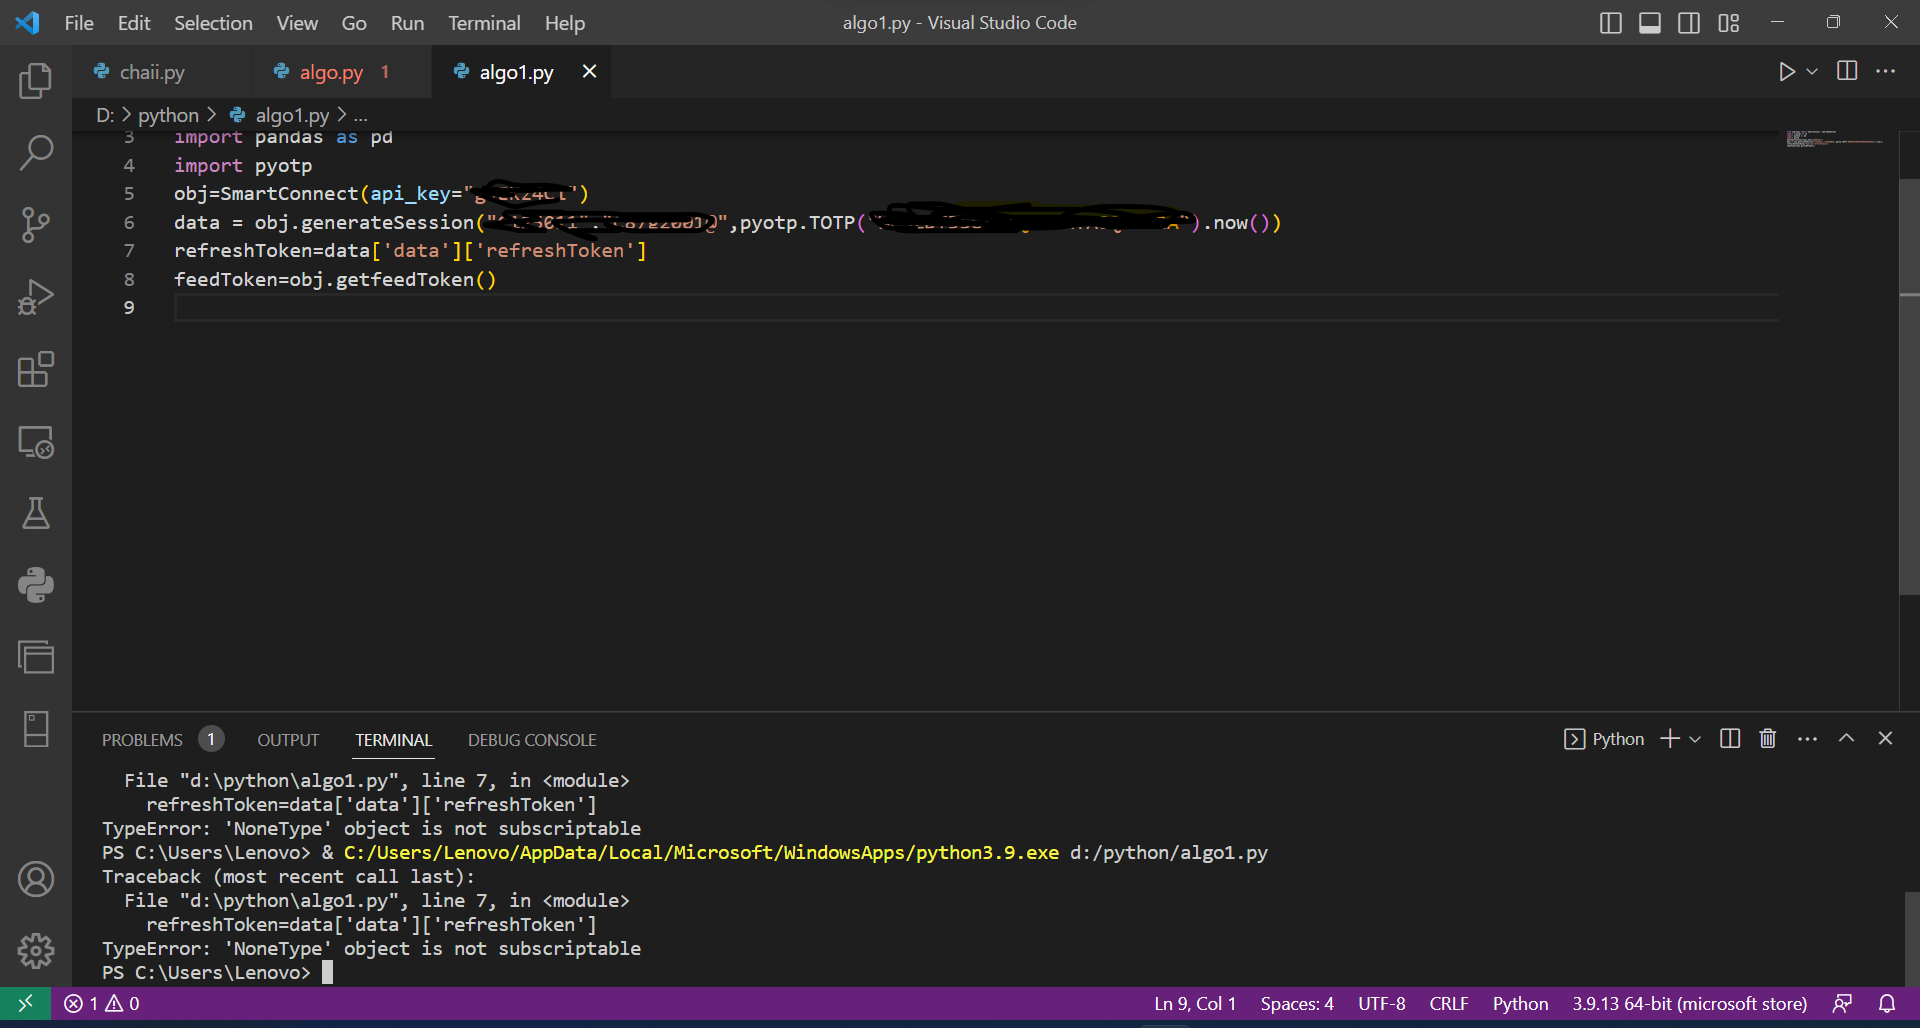The width and height of the screenshot is (1920, 1028).
Task: Click Ln 9, Col 1 status entry
Action: (x=1195, y=1003)
